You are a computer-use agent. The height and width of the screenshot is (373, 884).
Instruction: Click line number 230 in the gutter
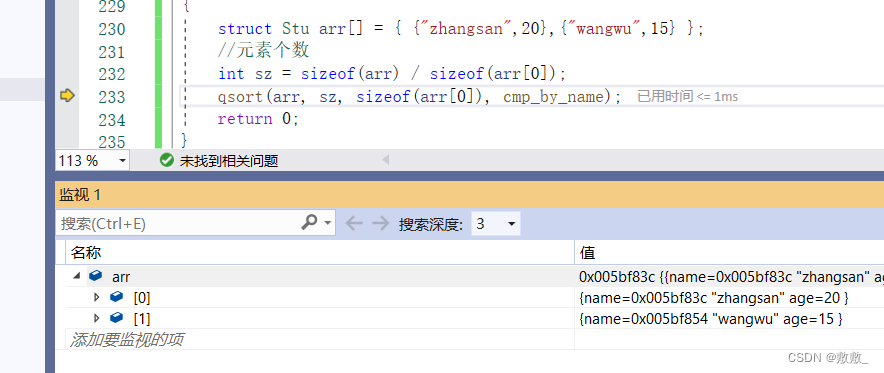[112, 29]
